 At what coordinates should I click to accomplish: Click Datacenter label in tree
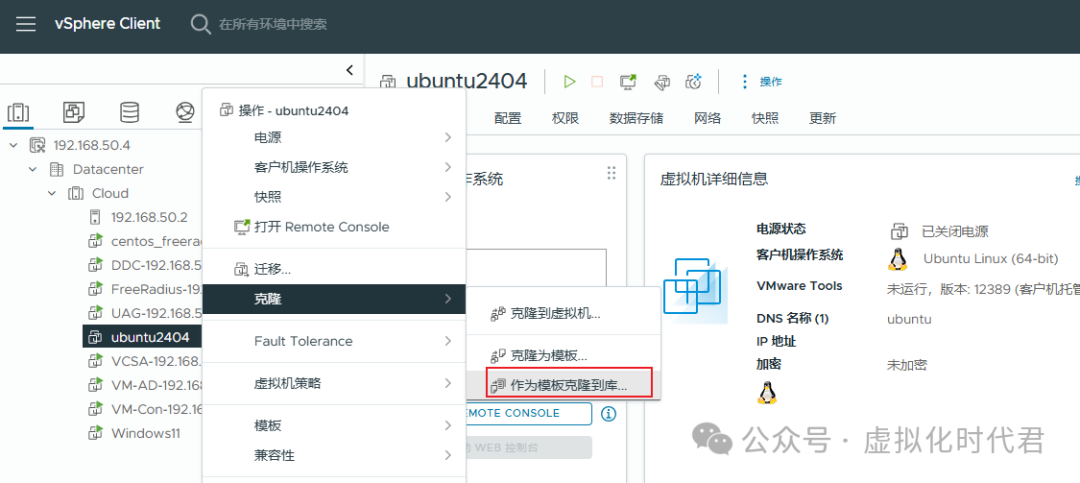(x=108, y=169)
